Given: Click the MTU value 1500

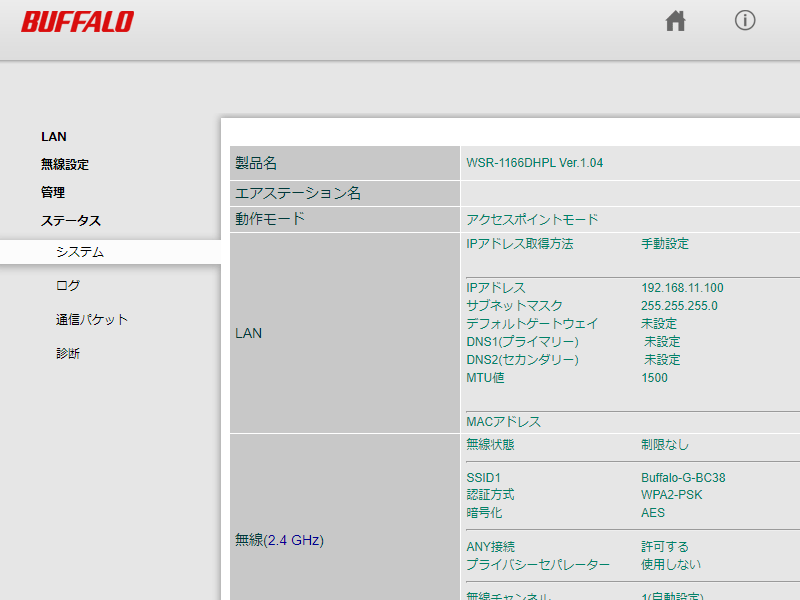Looking at the screenshot, I should [654, 378].
